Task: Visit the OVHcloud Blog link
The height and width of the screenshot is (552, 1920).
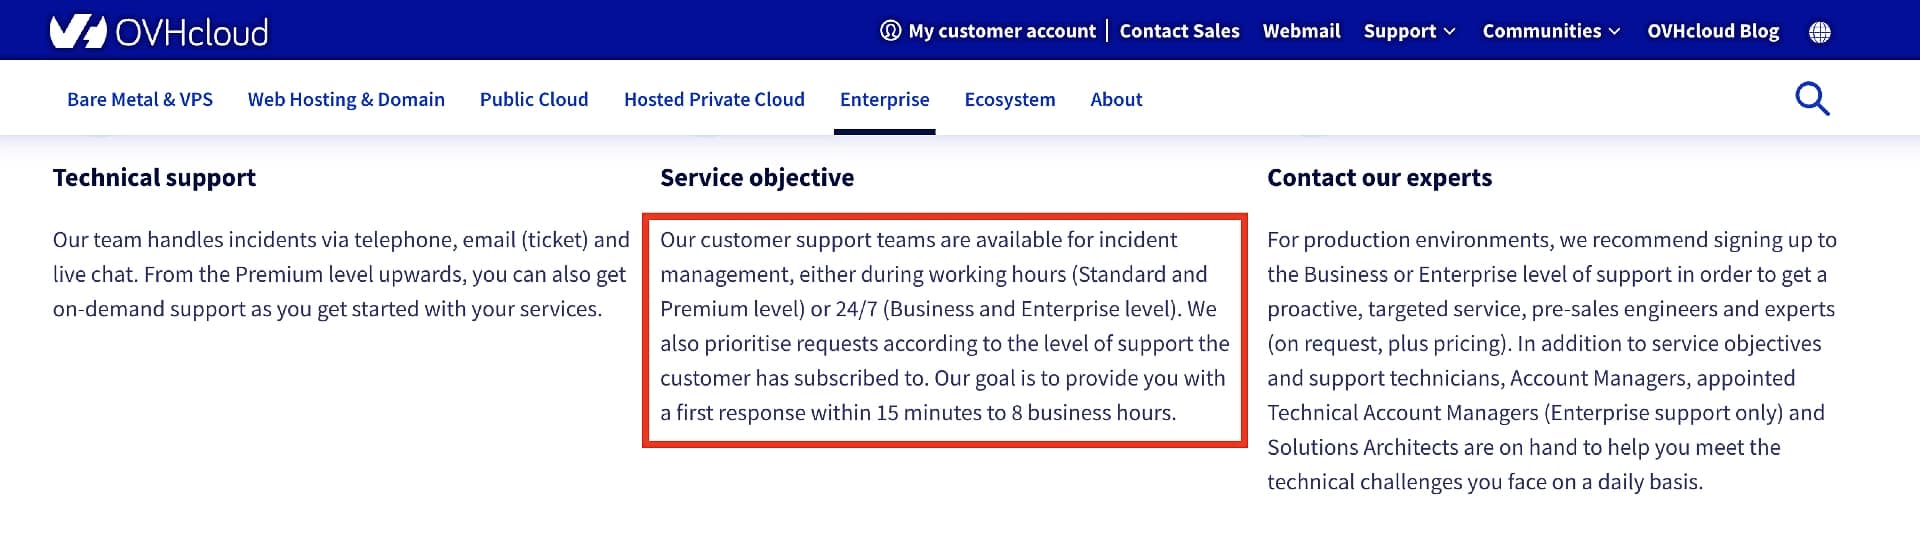Action: click(x=1713, y=31)
